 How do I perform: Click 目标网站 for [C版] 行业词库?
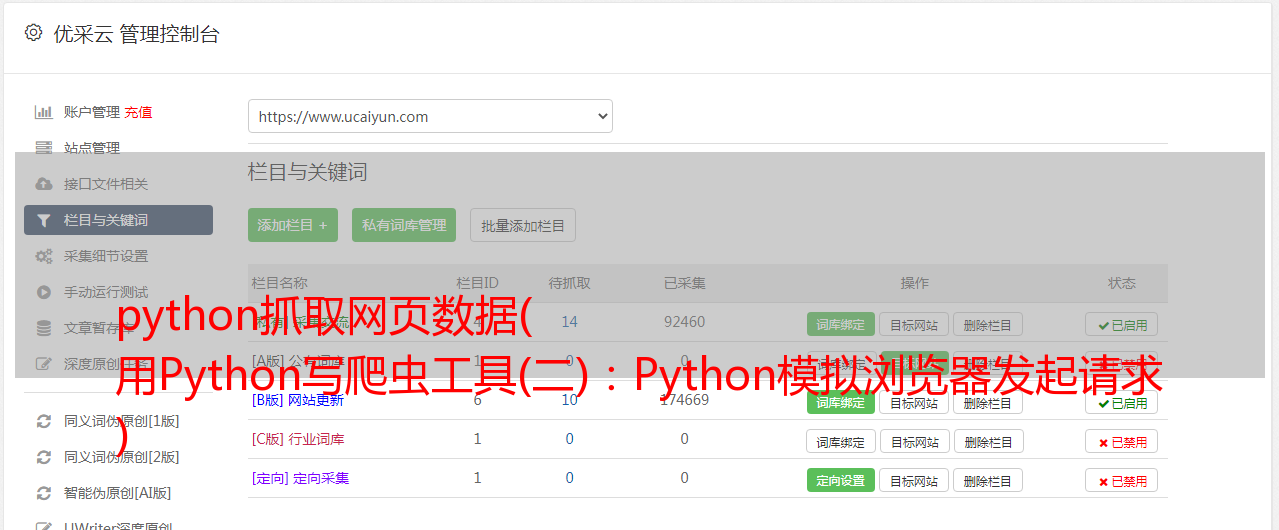(914, 441)
